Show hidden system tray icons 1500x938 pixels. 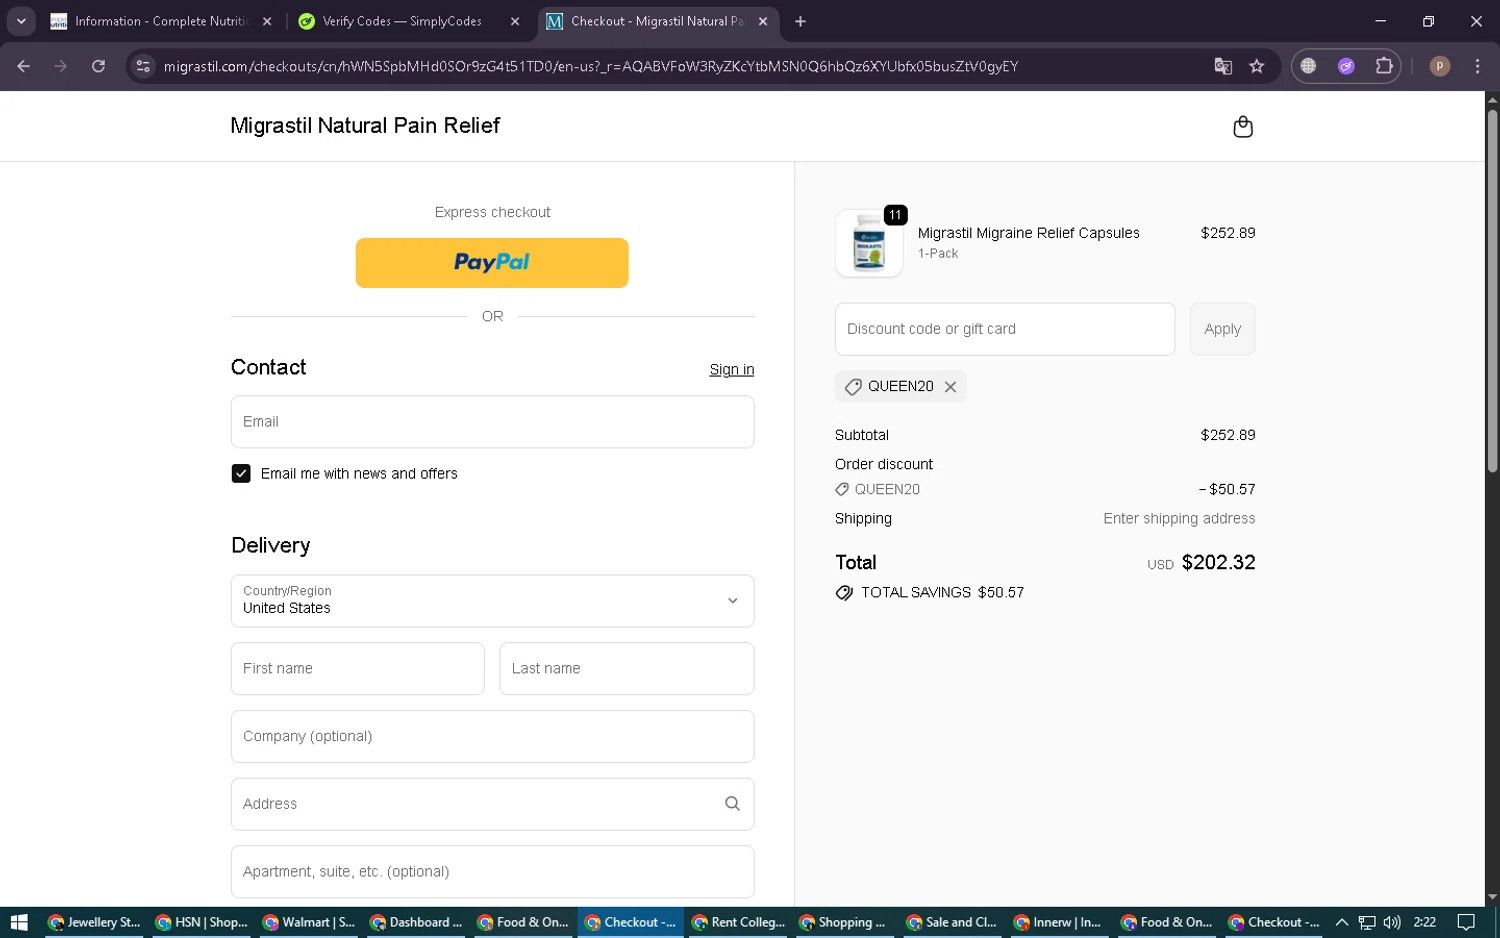coord(1342,922)
